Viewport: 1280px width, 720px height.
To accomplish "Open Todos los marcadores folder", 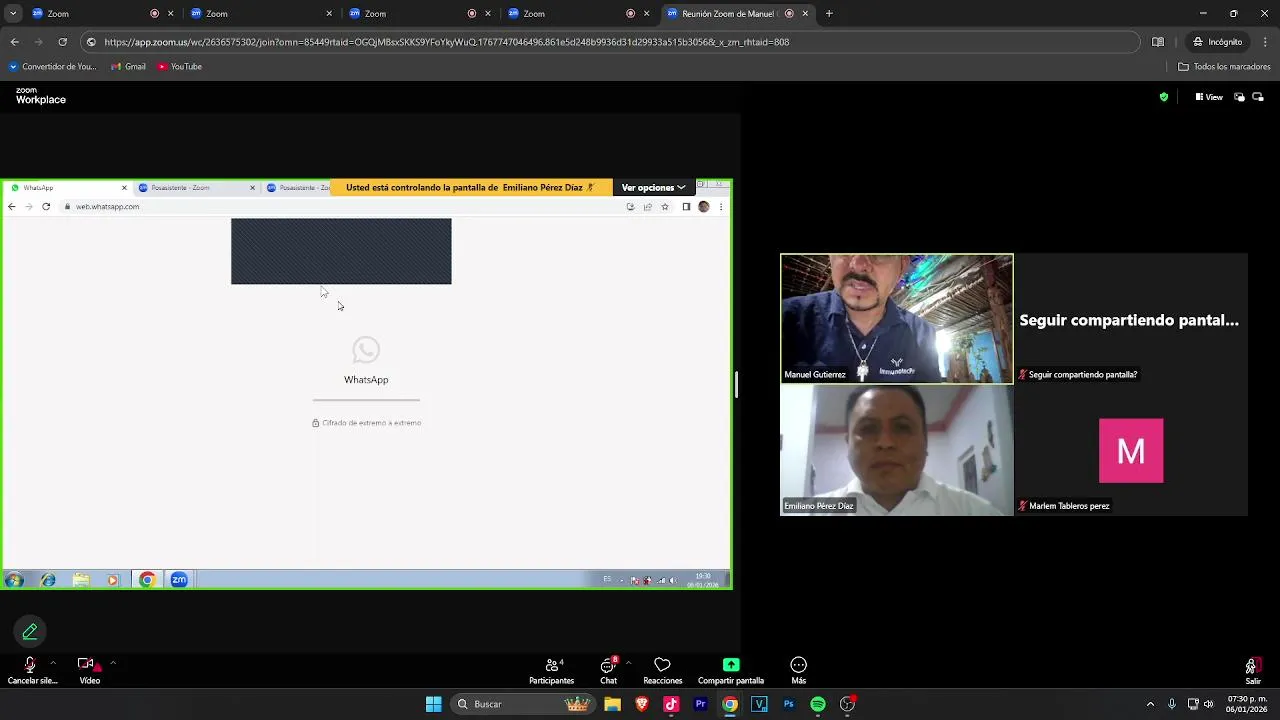I will (x=1224, y=67).
